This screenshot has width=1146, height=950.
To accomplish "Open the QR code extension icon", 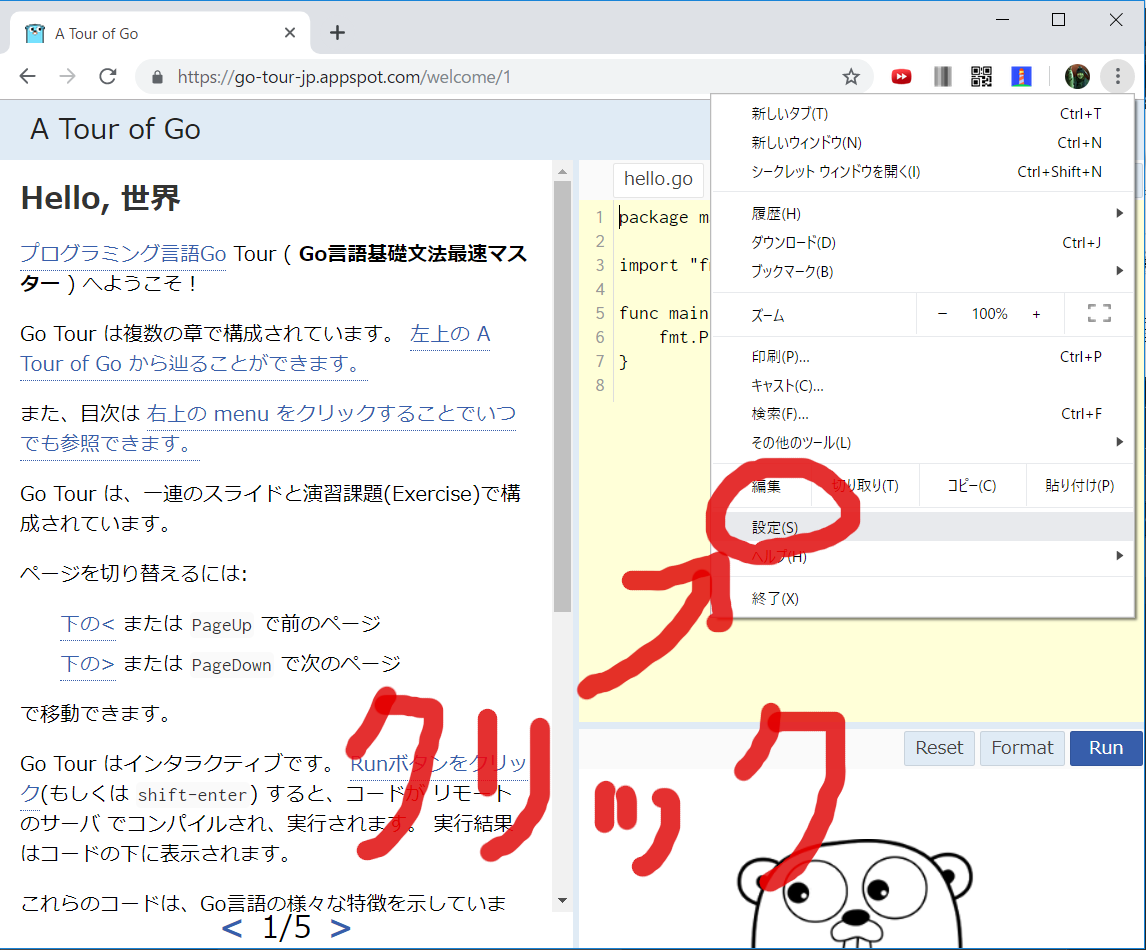I will [981, 77].
